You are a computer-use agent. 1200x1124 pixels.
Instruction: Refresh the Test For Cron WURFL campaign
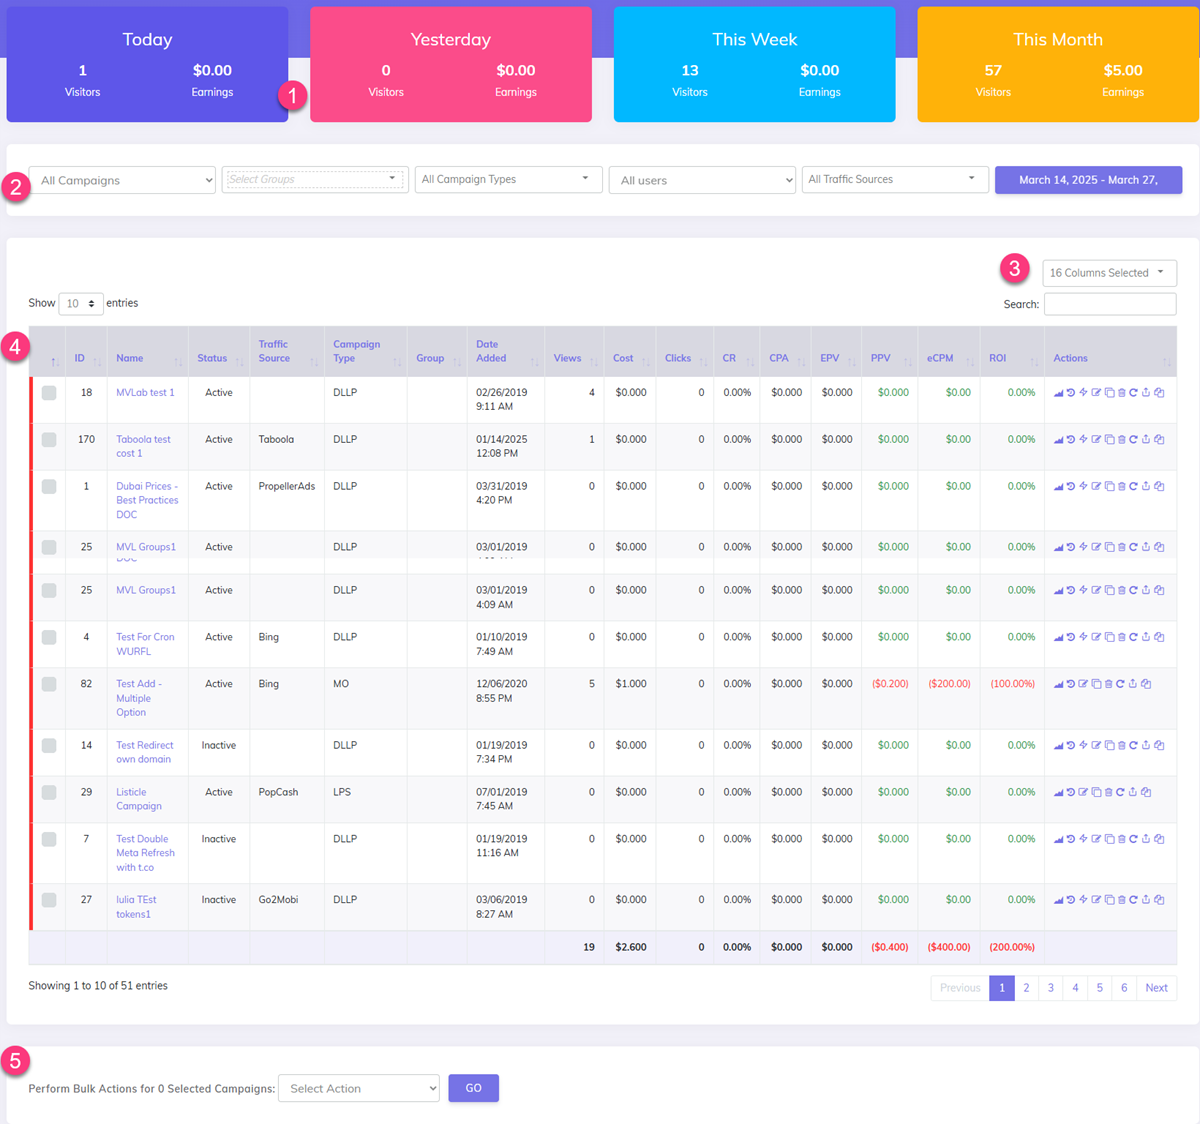tap(1134, 636)
